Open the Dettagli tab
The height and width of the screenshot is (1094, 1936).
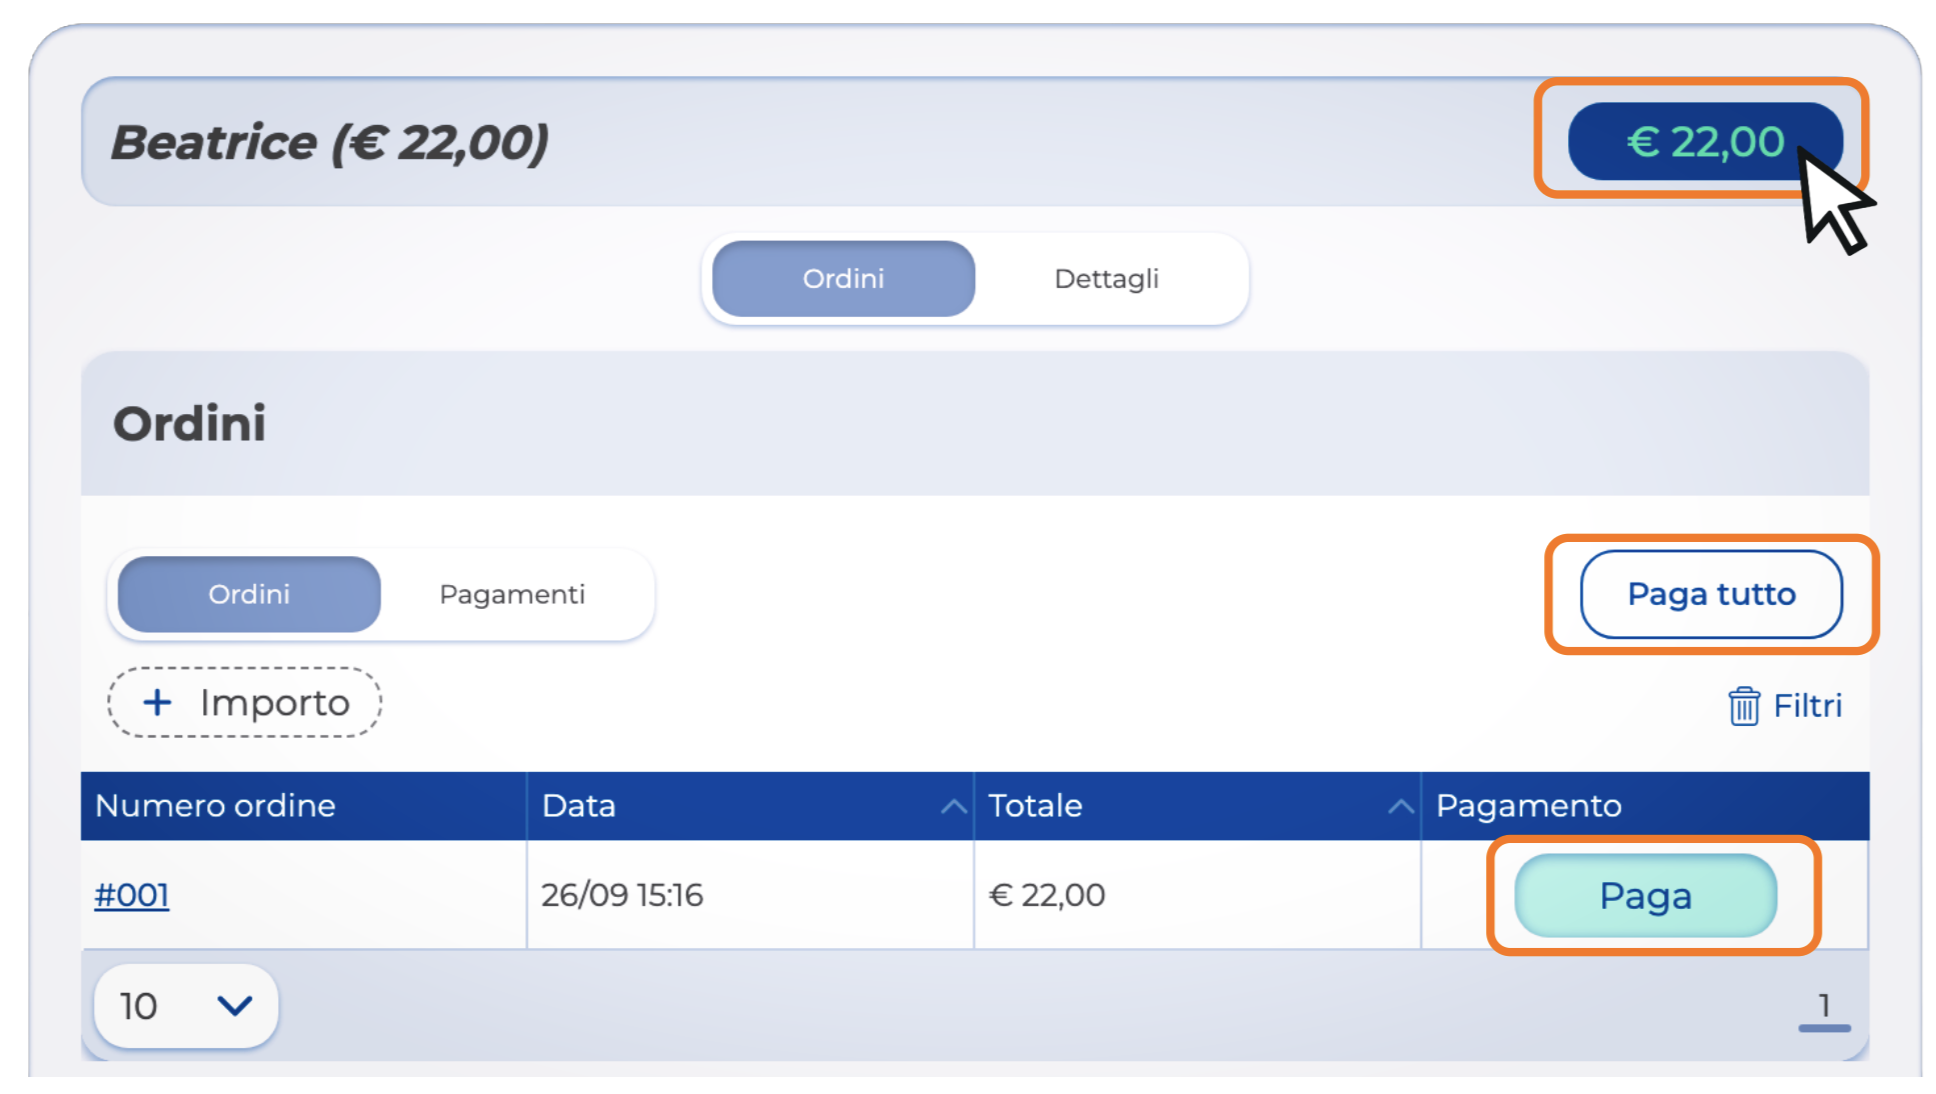pos(1106,279)
